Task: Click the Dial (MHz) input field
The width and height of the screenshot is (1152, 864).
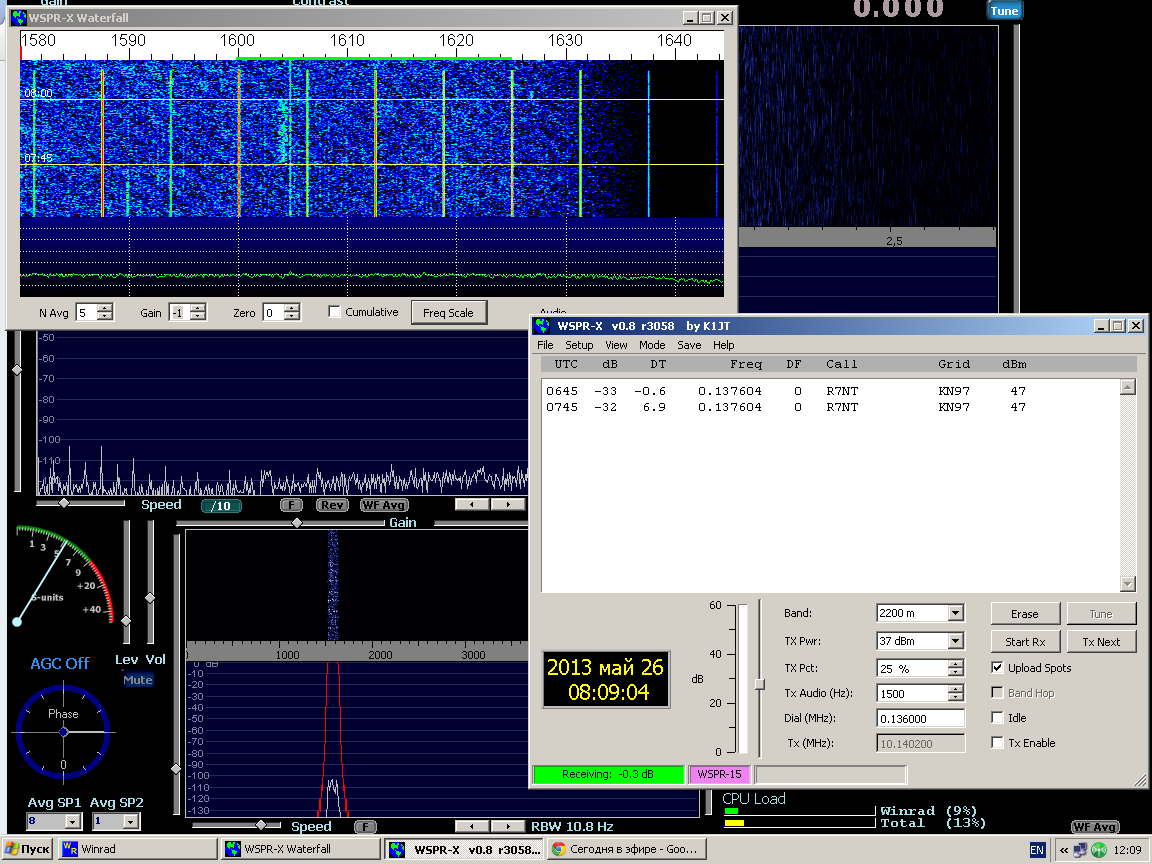Action: point(920,718)
